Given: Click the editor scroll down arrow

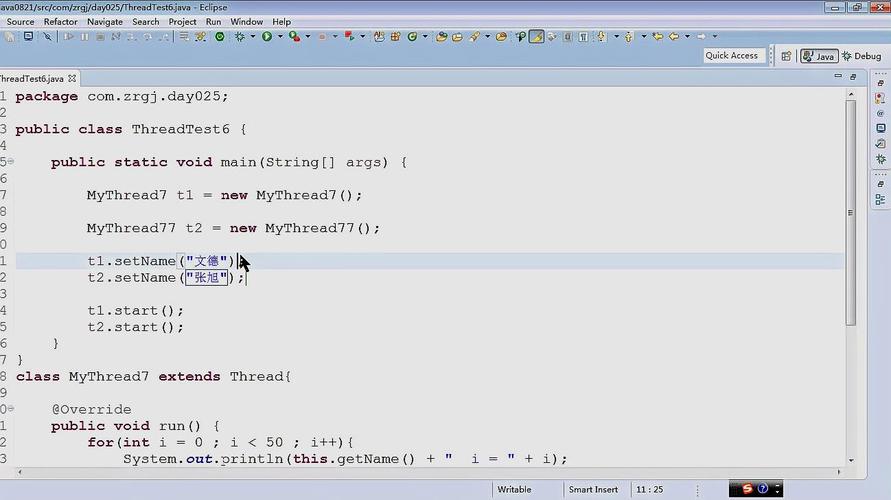Looking at the screenshot, I should pos(851,460).
